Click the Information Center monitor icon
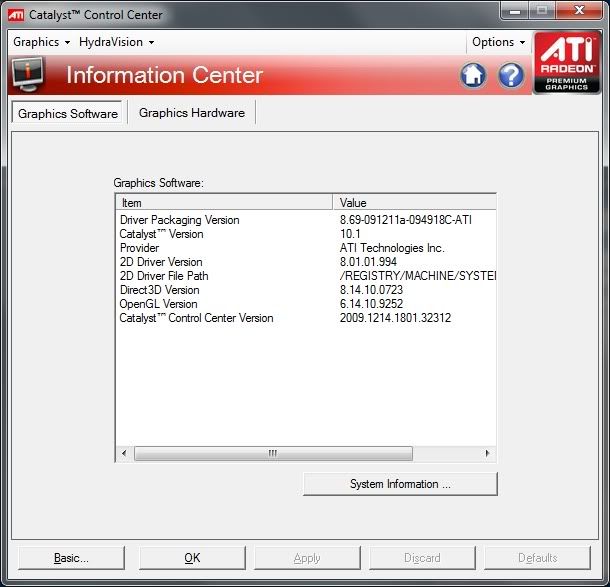The width and height of the screenshot is (610, 587). click(x=27, y=74)
